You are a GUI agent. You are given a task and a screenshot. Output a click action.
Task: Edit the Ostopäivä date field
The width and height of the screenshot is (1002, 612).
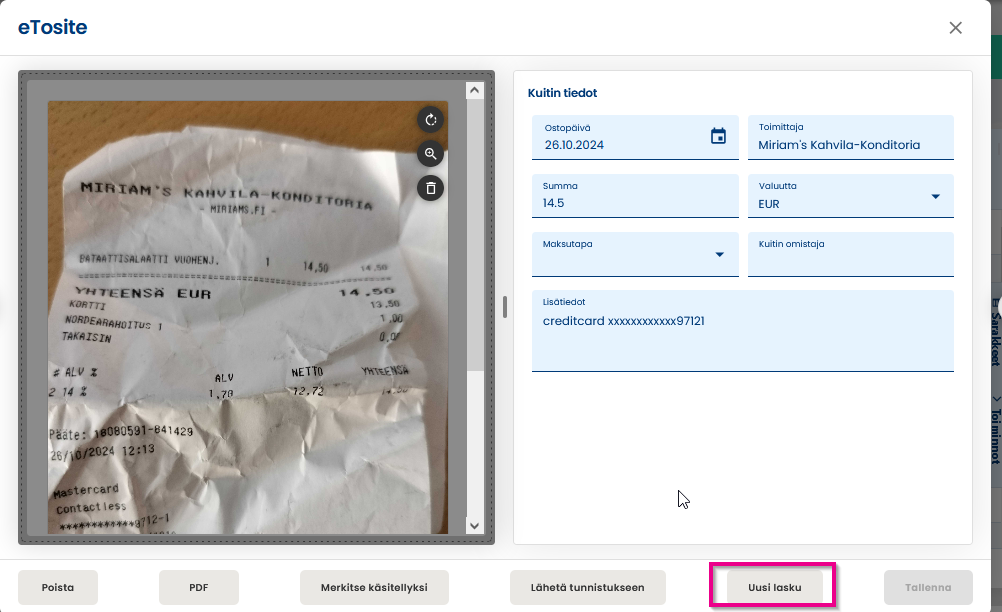pos(635,137)
